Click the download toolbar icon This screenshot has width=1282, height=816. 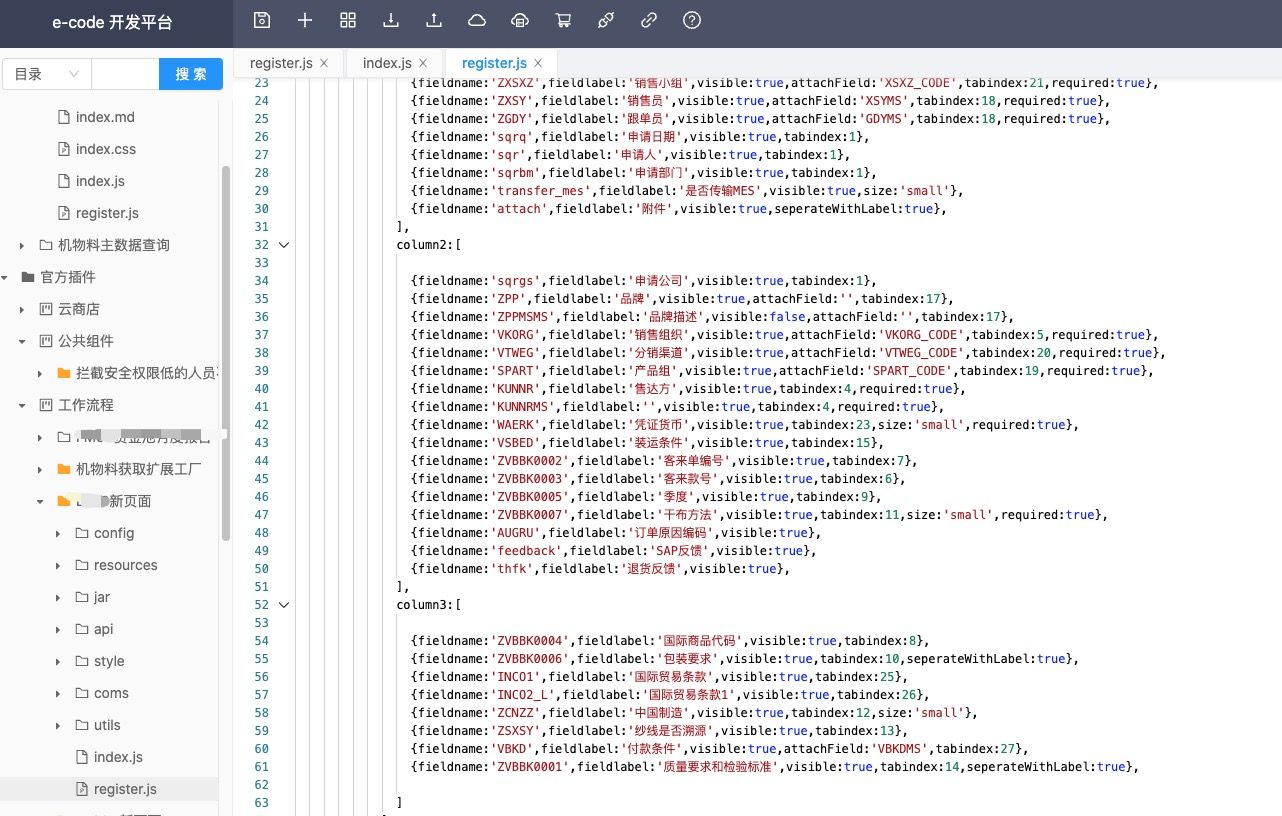click(391, 20)
